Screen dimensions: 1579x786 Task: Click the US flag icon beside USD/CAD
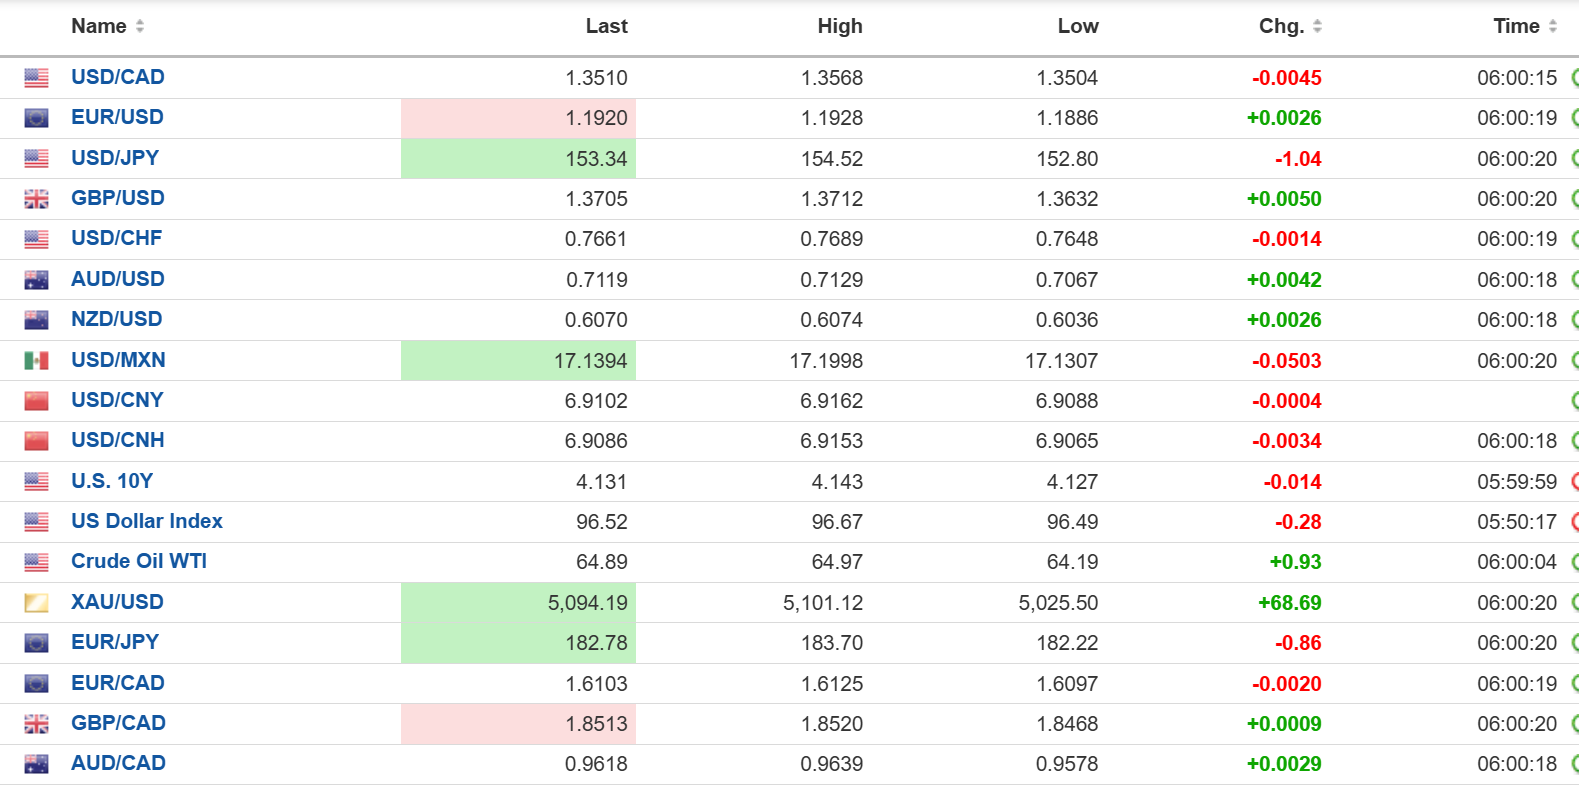pyautogui.click(x=36, y=78)
